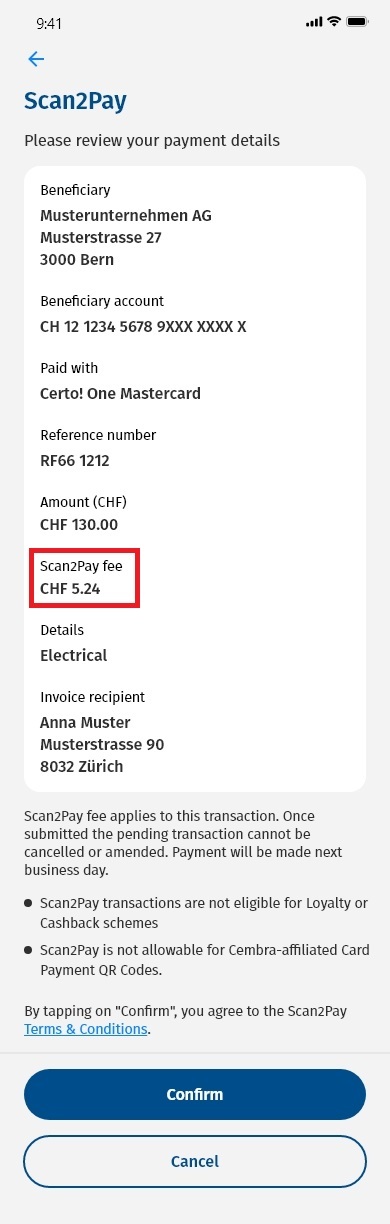390x1224 pixels.
Task: Tap 'Please review your payment details' text
Action: click(152, 141)
